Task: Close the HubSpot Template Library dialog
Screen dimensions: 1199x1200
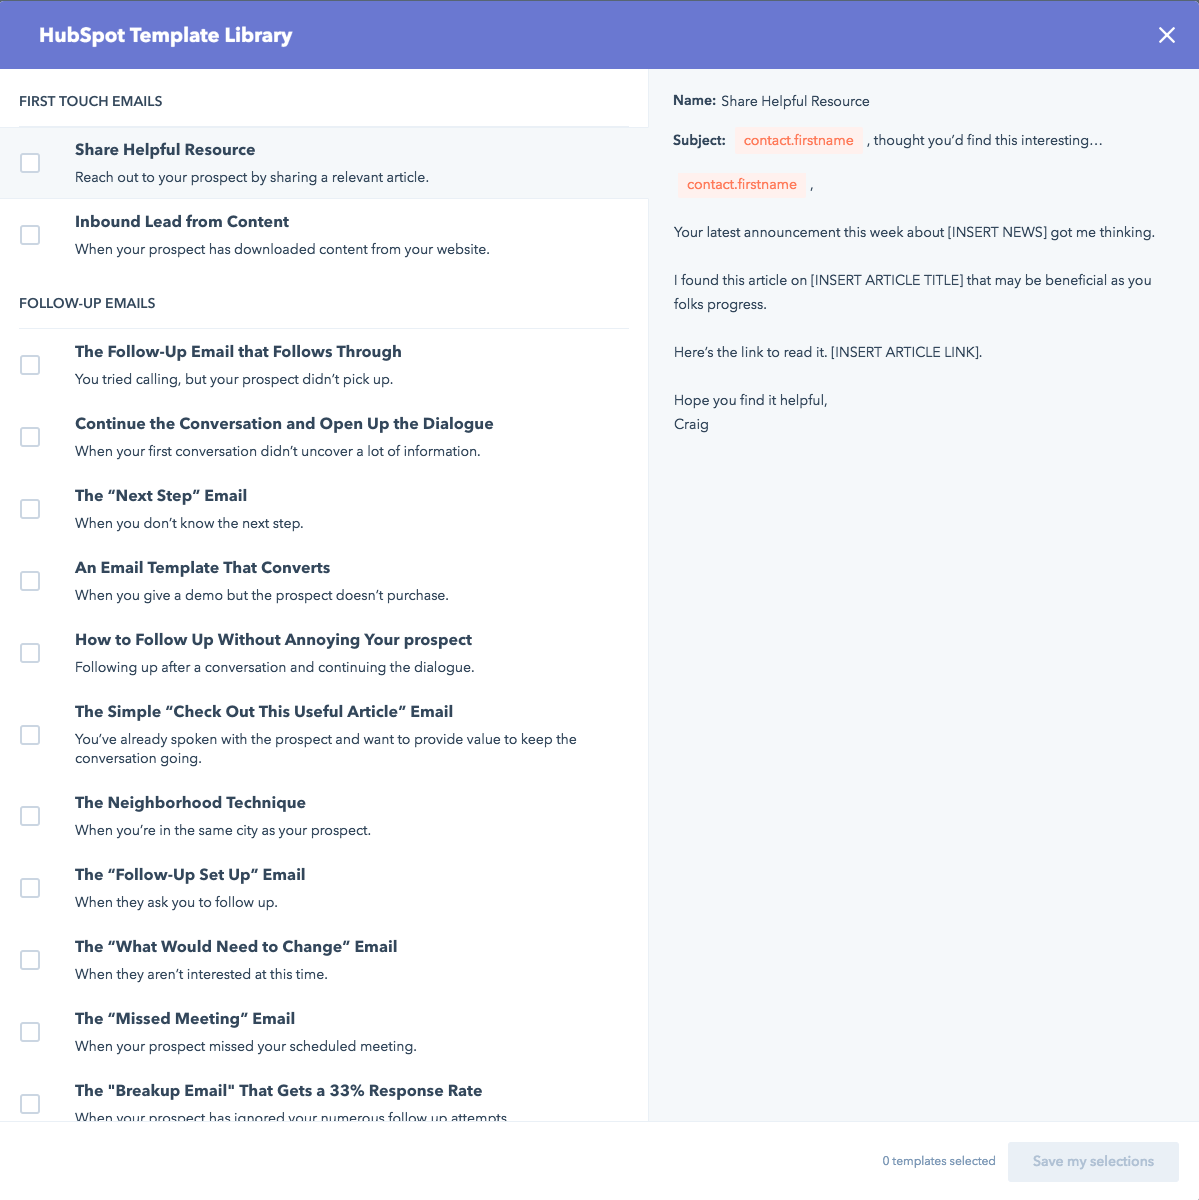Action: point(1166,34)
